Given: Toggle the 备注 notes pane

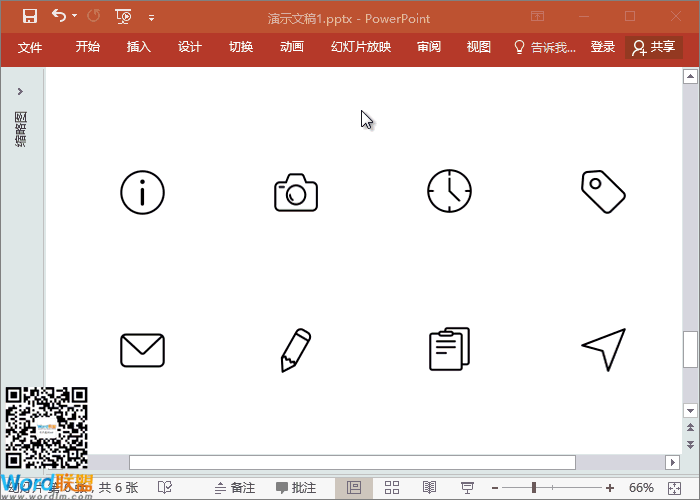Looking at the screenshot, I should [235, 488].
